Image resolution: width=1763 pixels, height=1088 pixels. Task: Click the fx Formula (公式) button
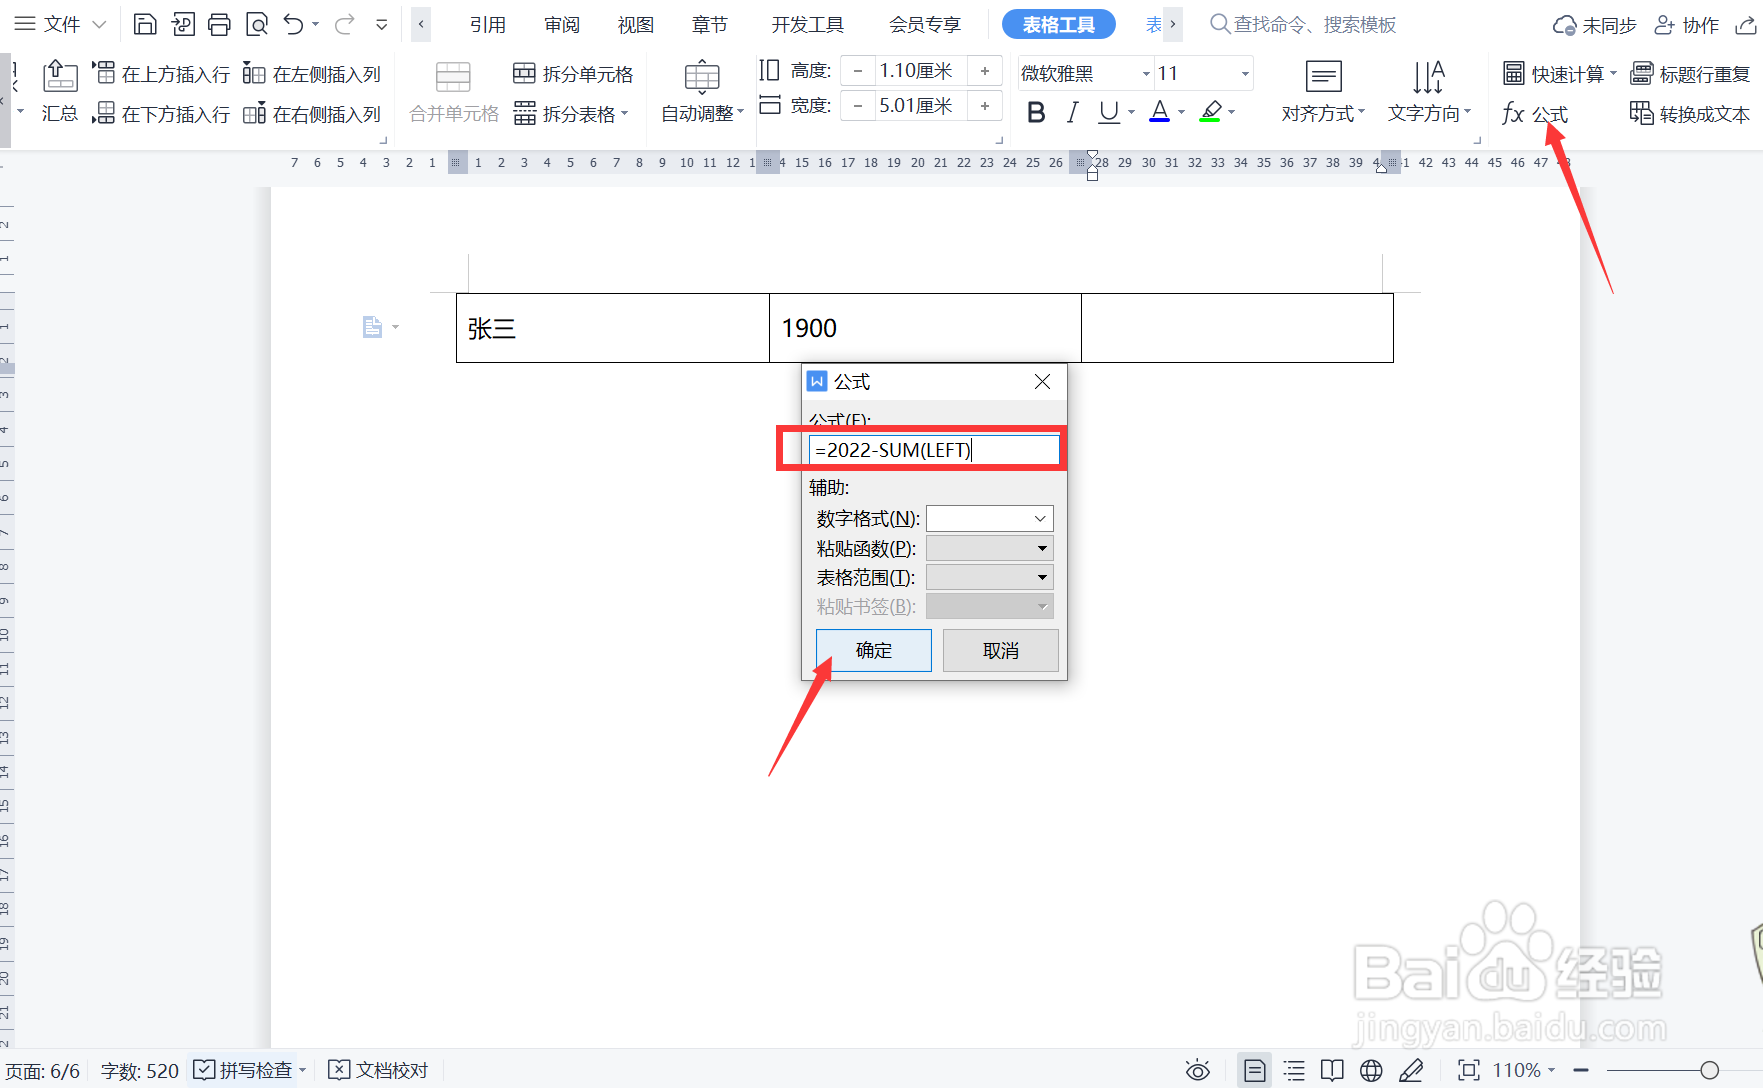coord(1535,114)
